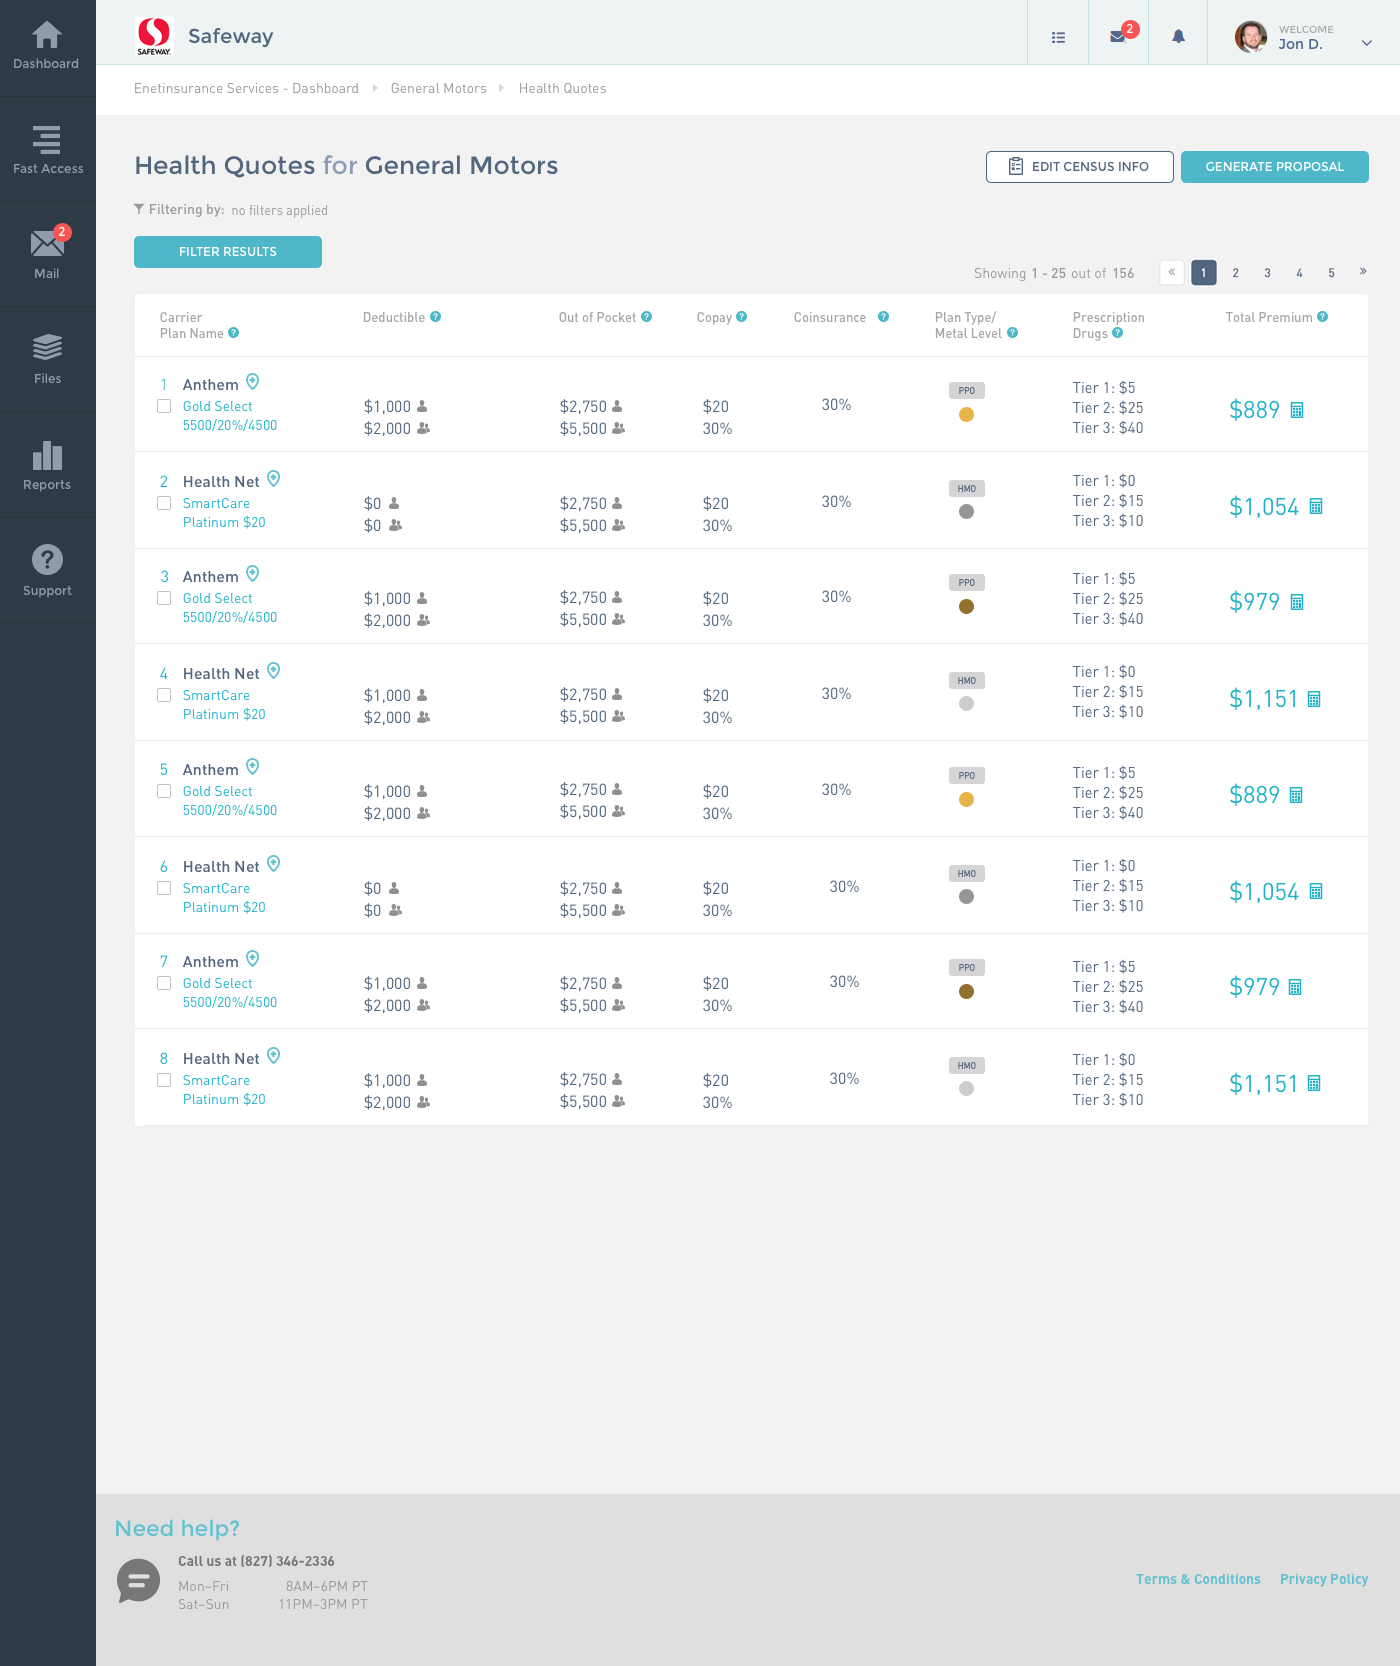Click location pin beside row 2 Health Net
1400x1666 pixels.
[x=274, y=479]
